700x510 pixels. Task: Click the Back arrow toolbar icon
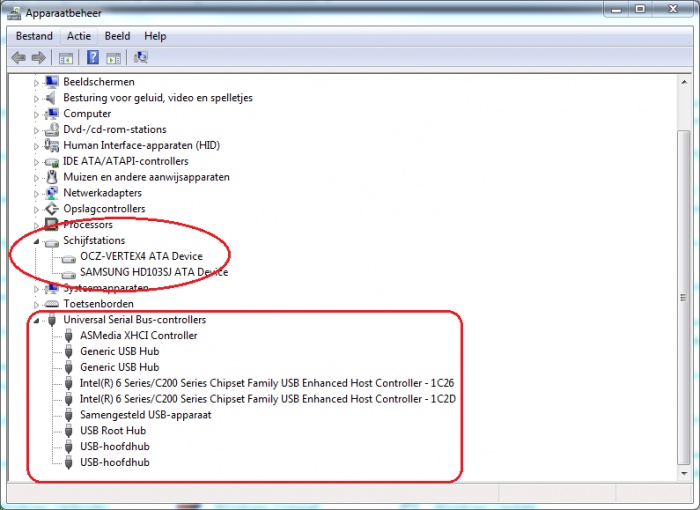click(x=18, y=58)
